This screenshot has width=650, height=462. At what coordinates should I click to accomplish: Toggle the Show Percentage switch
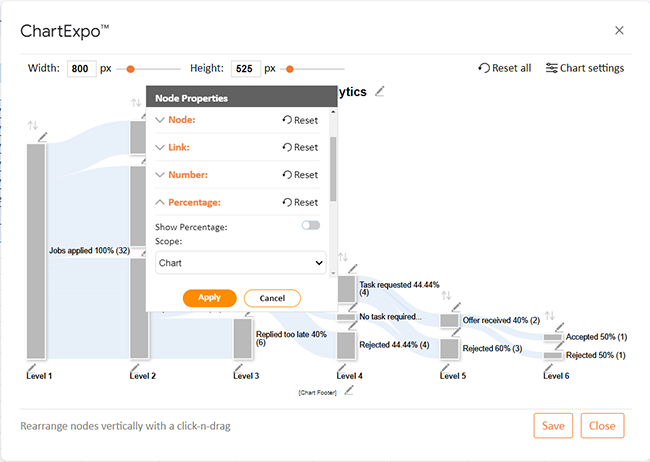coord(310,225)
